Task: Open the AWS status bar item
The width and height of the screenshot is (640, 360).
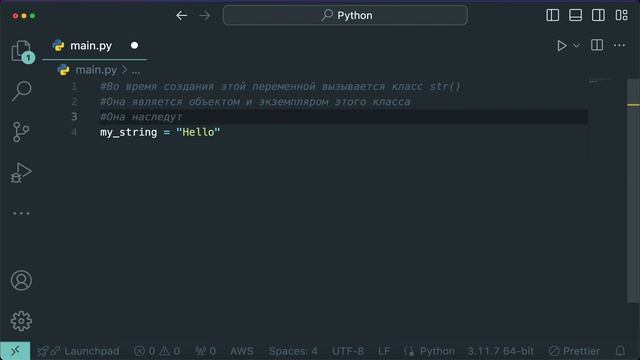Action: [242, 351]
